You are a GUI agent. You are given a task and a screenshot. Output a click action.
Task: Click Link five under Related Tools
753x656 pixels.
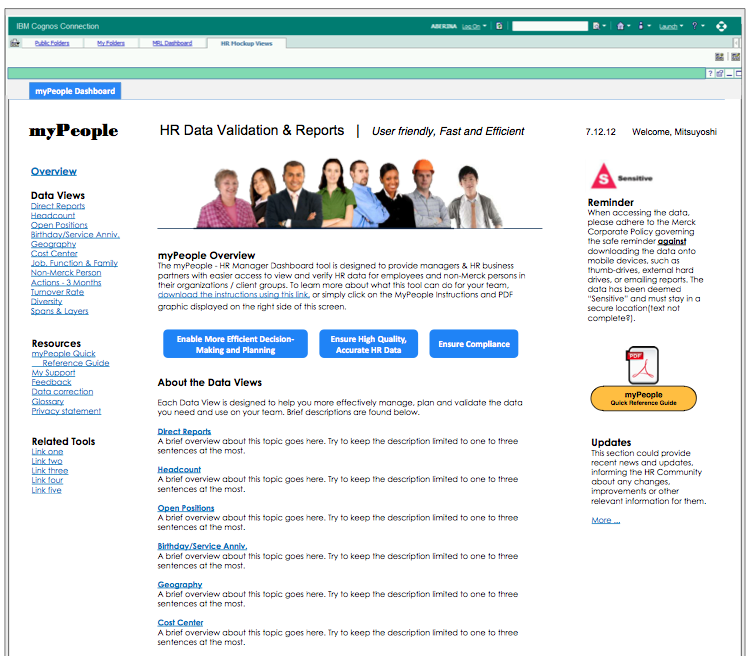(47, 490)
